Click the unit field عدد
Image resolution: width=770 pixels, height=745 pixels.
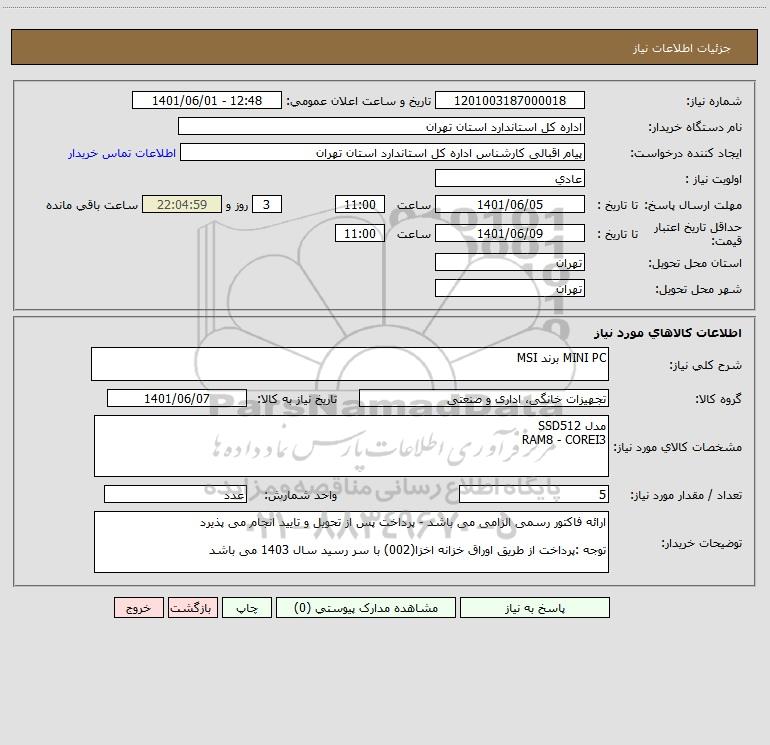pyautogui.click(x=175, y=495)
